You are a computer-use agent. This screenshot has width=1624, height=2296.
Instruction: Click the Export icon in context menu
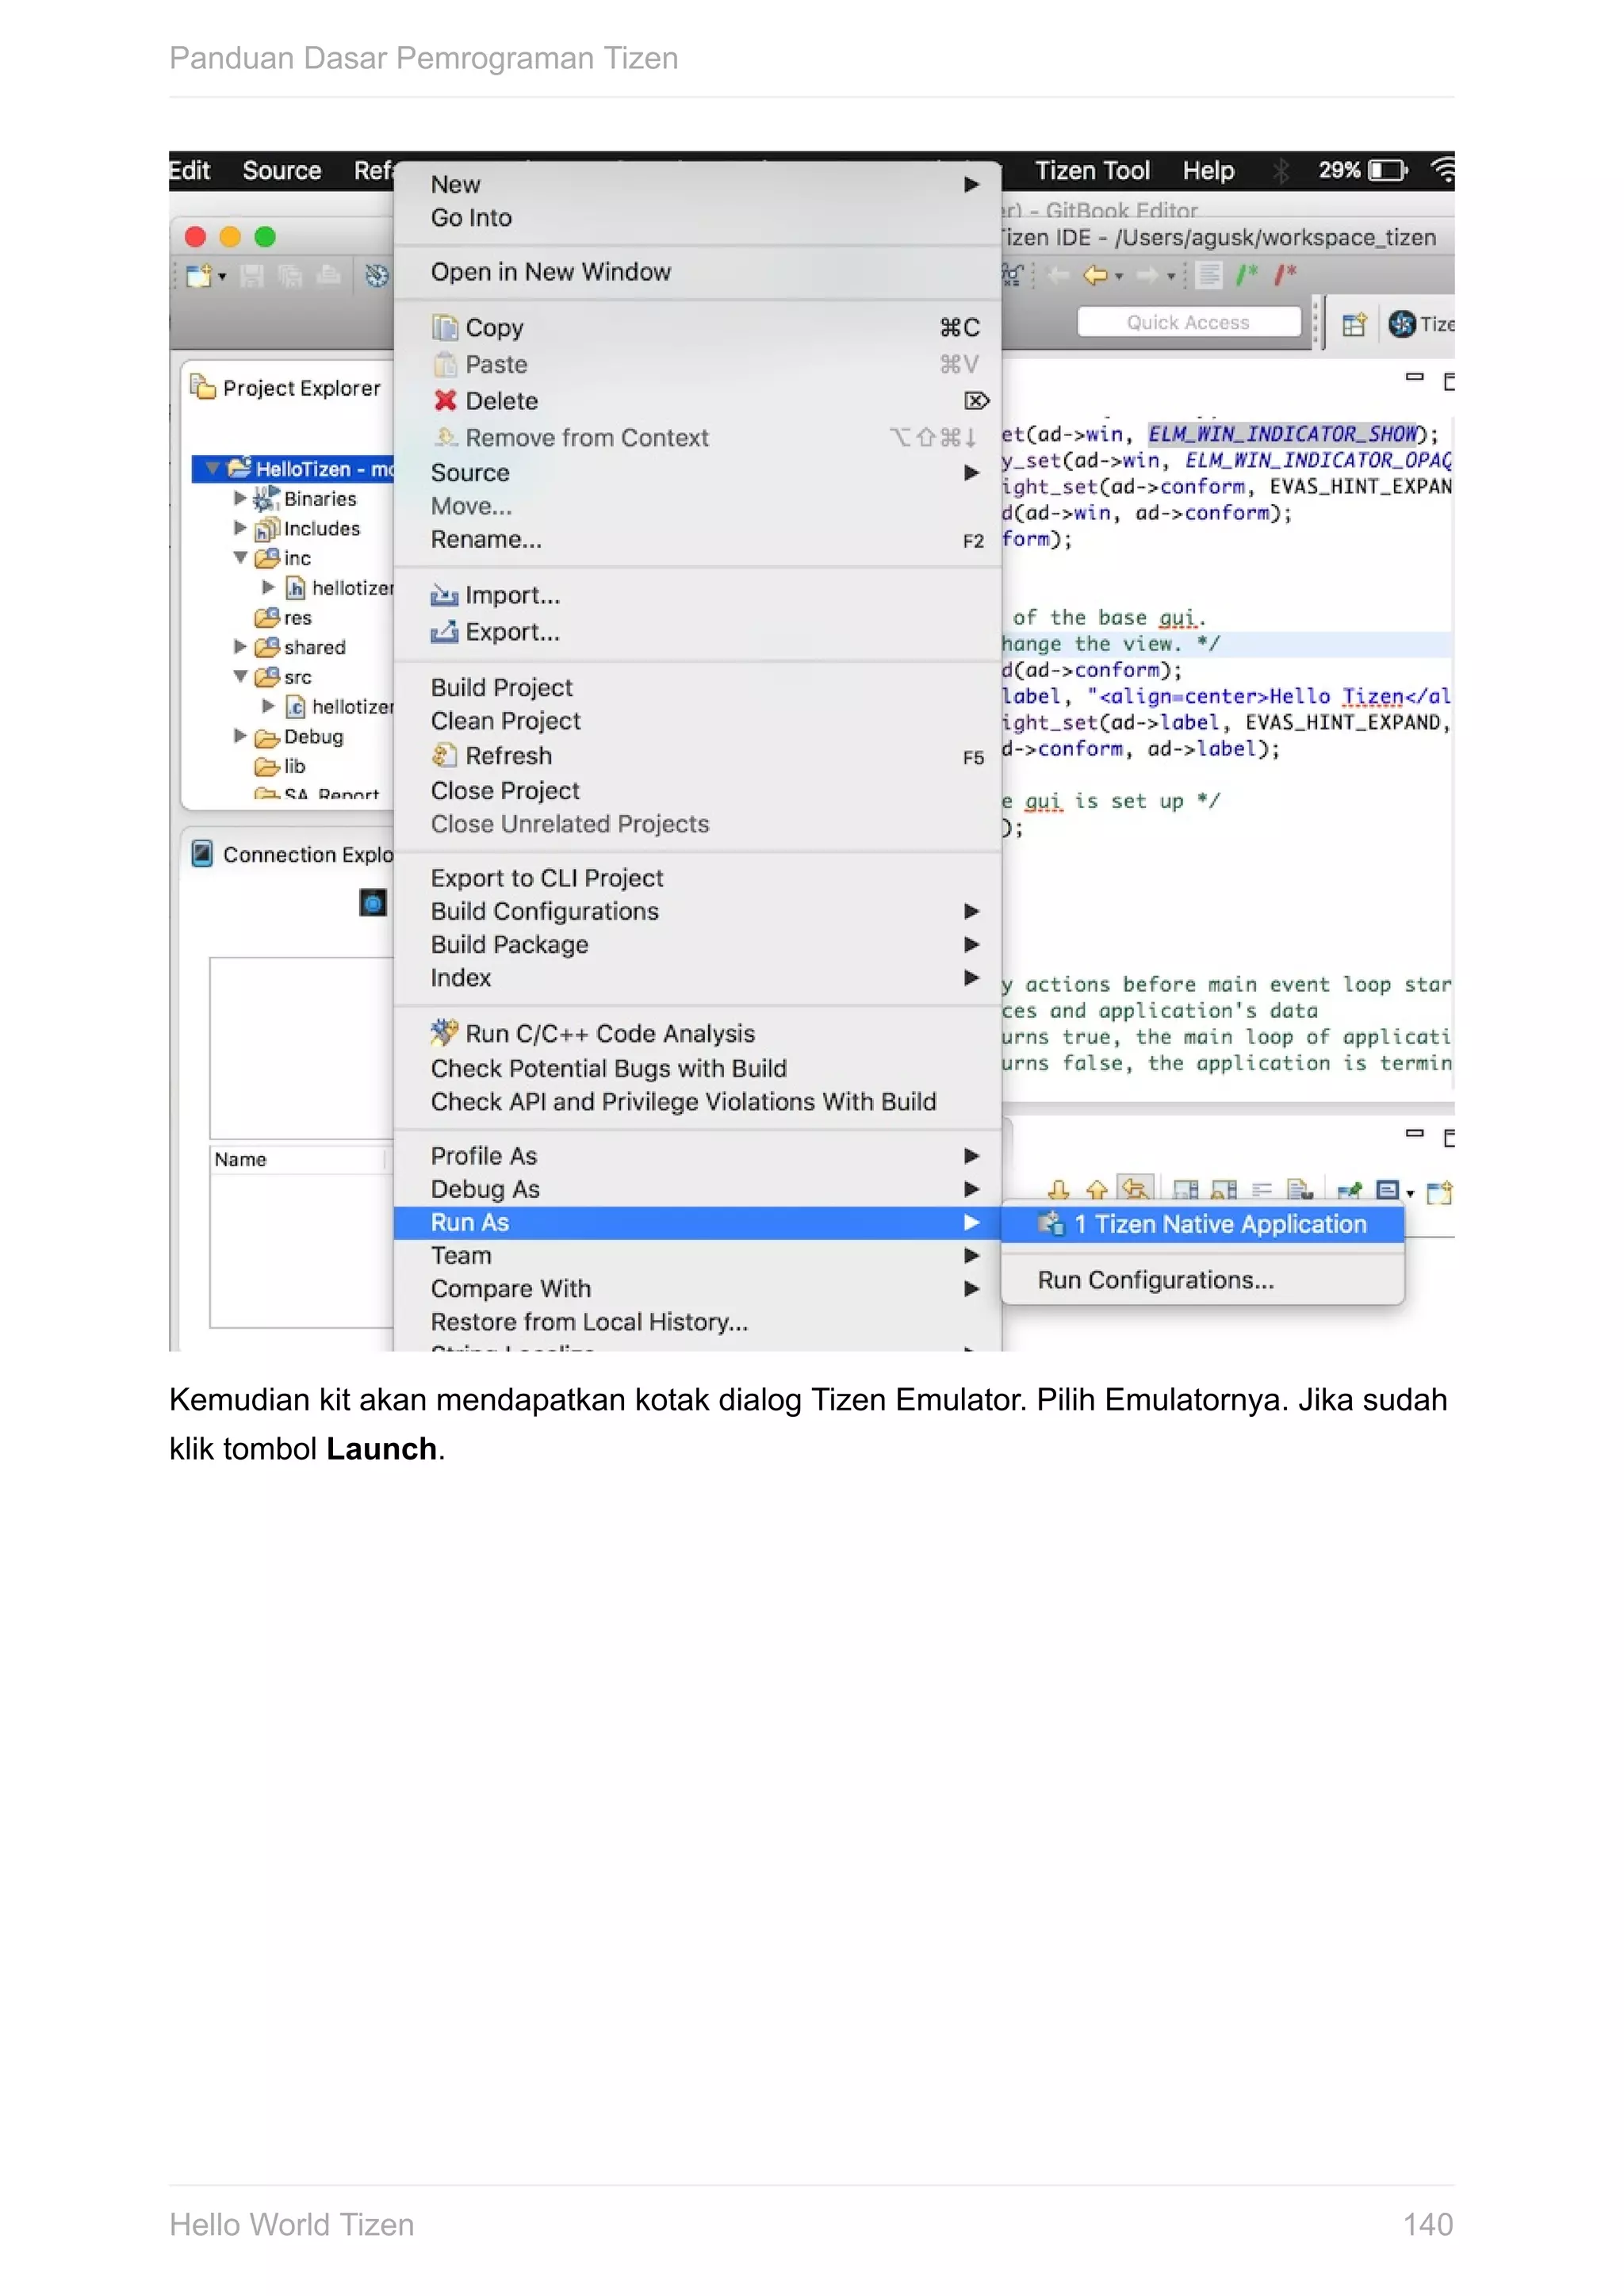[444, 632]
